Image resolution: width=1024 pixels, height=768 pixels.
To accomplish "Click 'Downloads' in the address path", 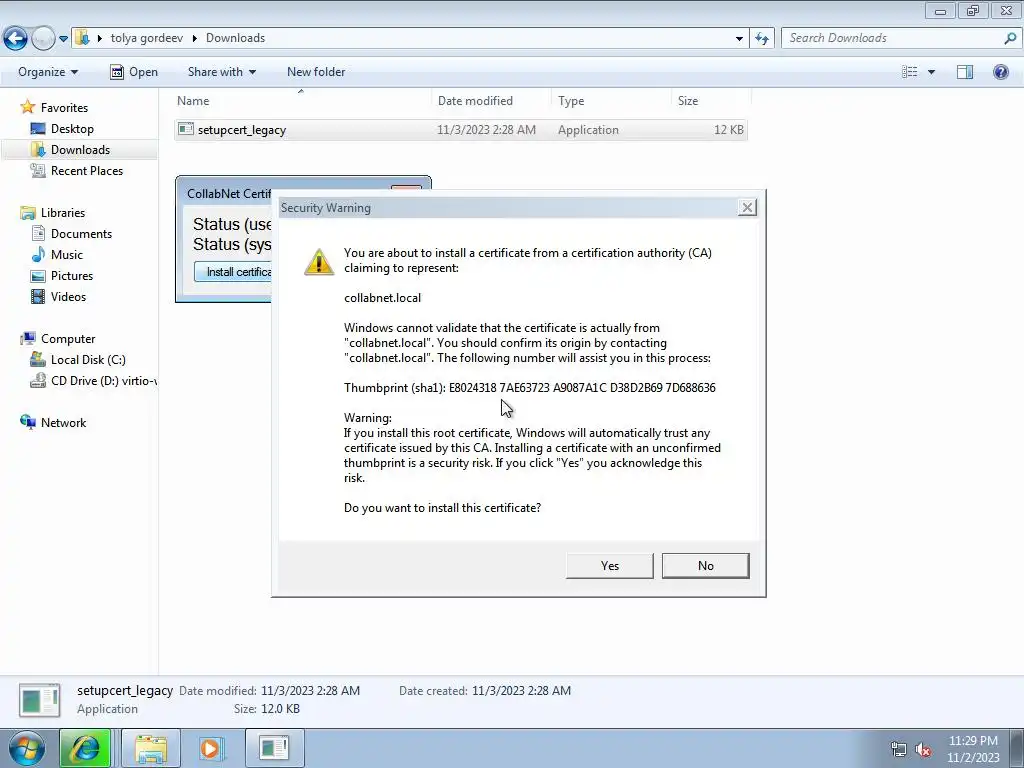I will pyautogui.click(x=235, y=38).
